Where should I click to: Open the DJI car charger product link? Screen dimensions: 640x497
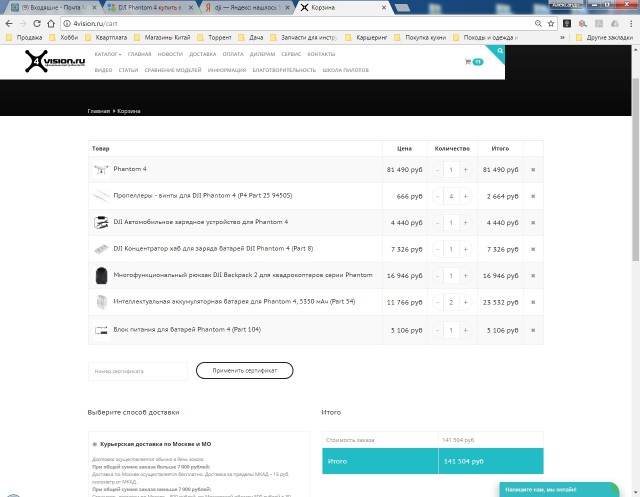[200, 222]
